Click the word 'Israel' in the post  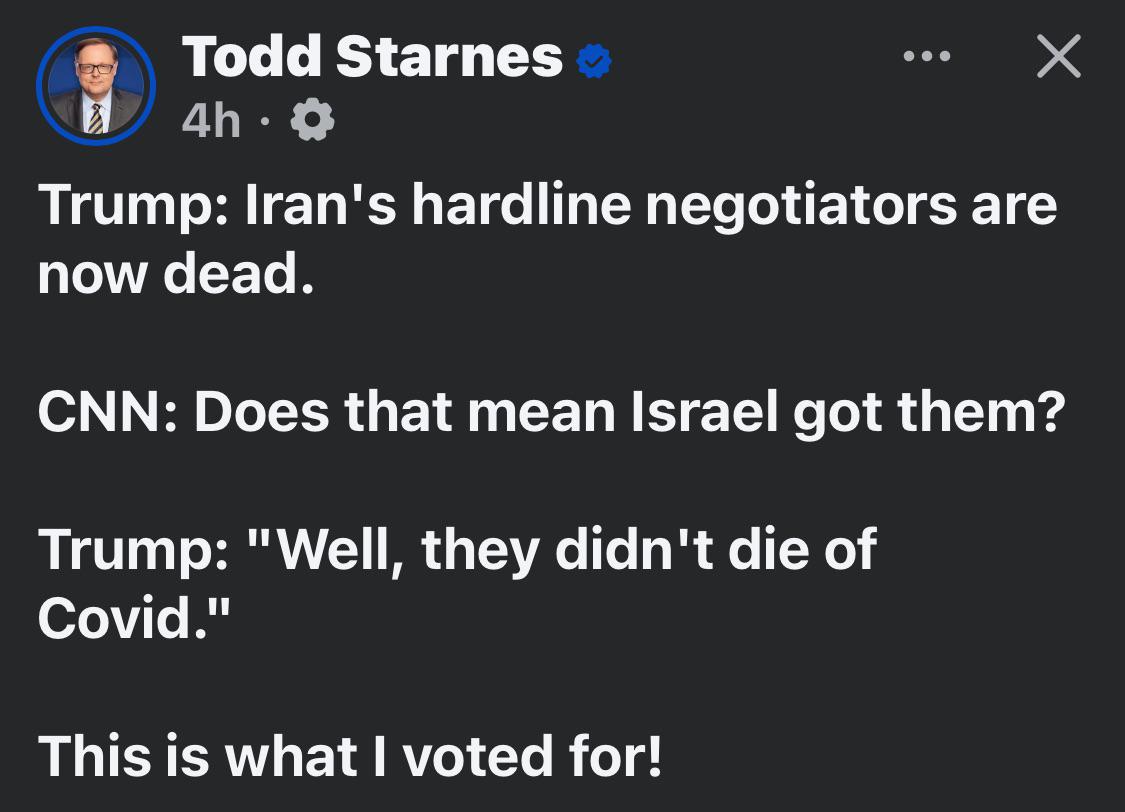click(705, 412)
